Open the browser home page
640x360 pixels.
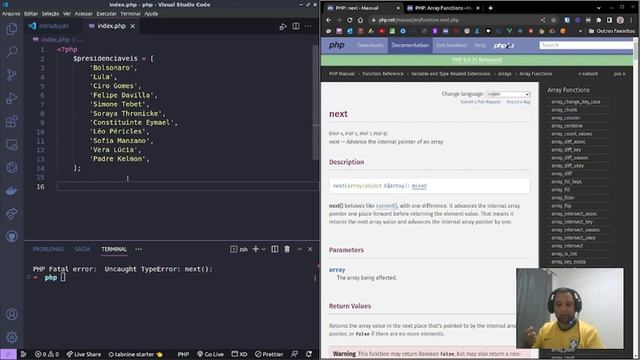point(360,20)
